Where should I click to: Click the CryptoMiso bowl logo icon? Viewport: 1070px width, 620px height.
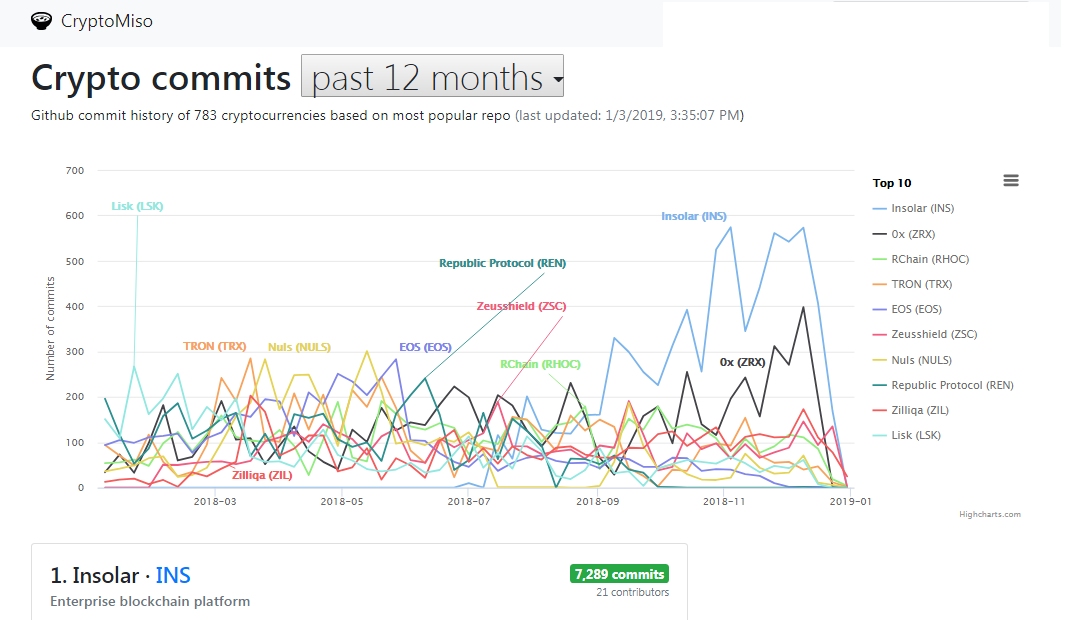42,21
